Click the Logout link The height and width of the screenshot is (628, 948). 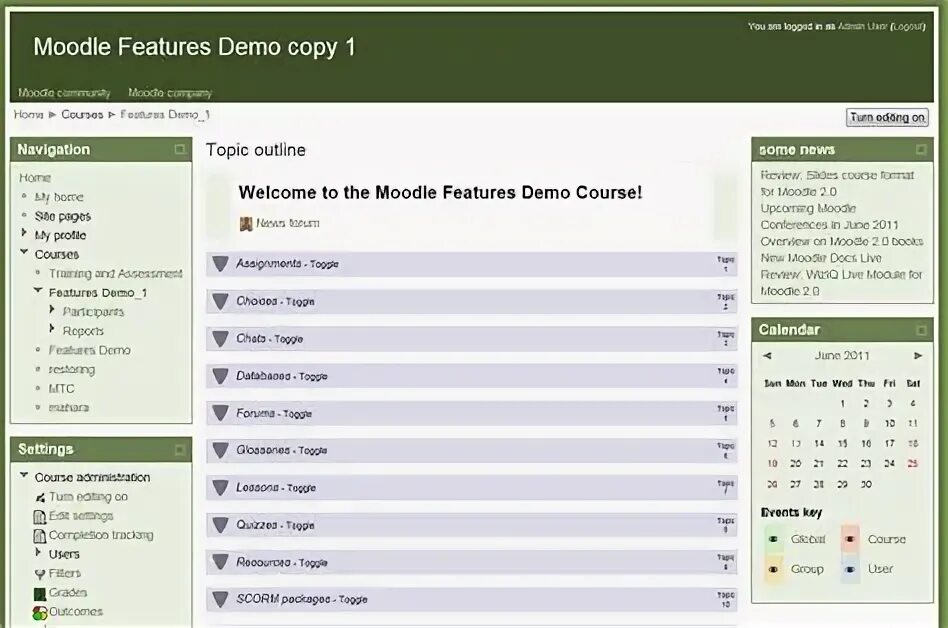908,27
